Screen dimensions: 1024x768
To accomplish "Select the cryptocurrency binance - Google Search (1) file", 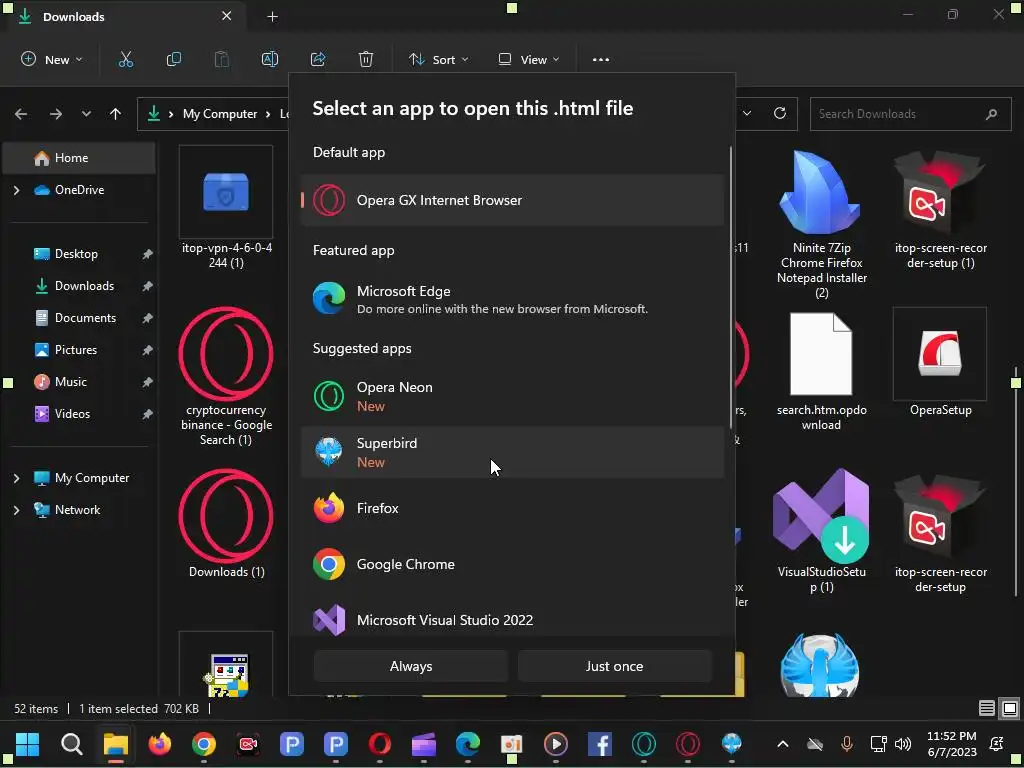I will pos(226,377).
